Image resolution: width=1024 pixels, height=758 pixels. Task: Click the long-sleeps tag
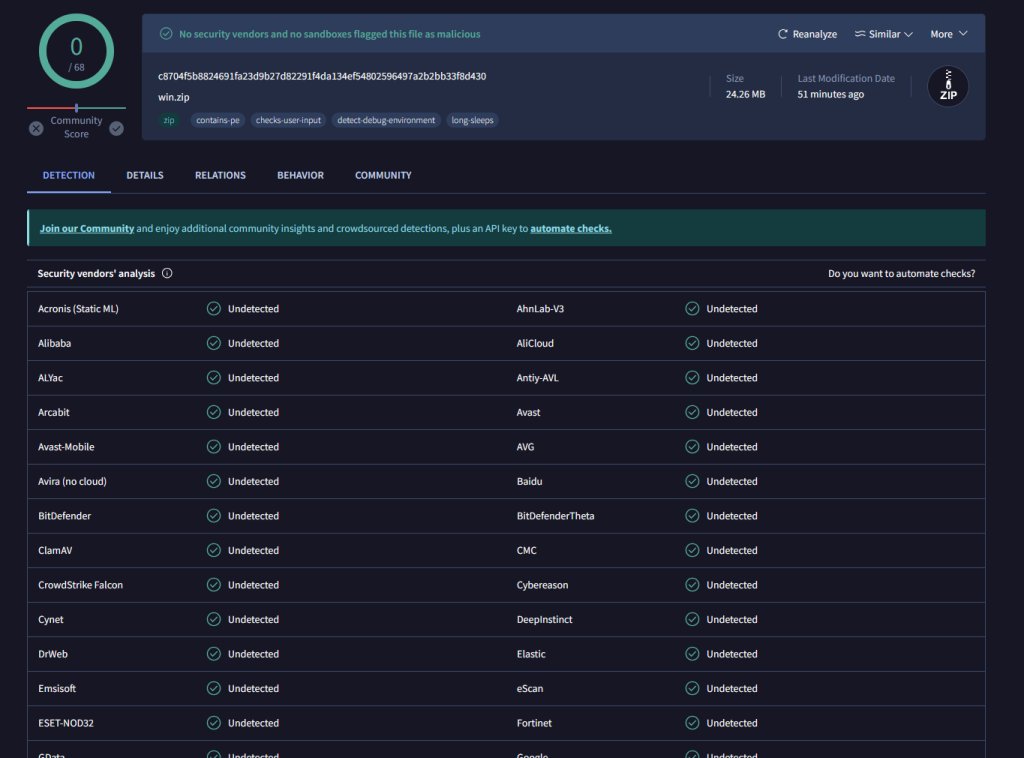pos(472,120)
